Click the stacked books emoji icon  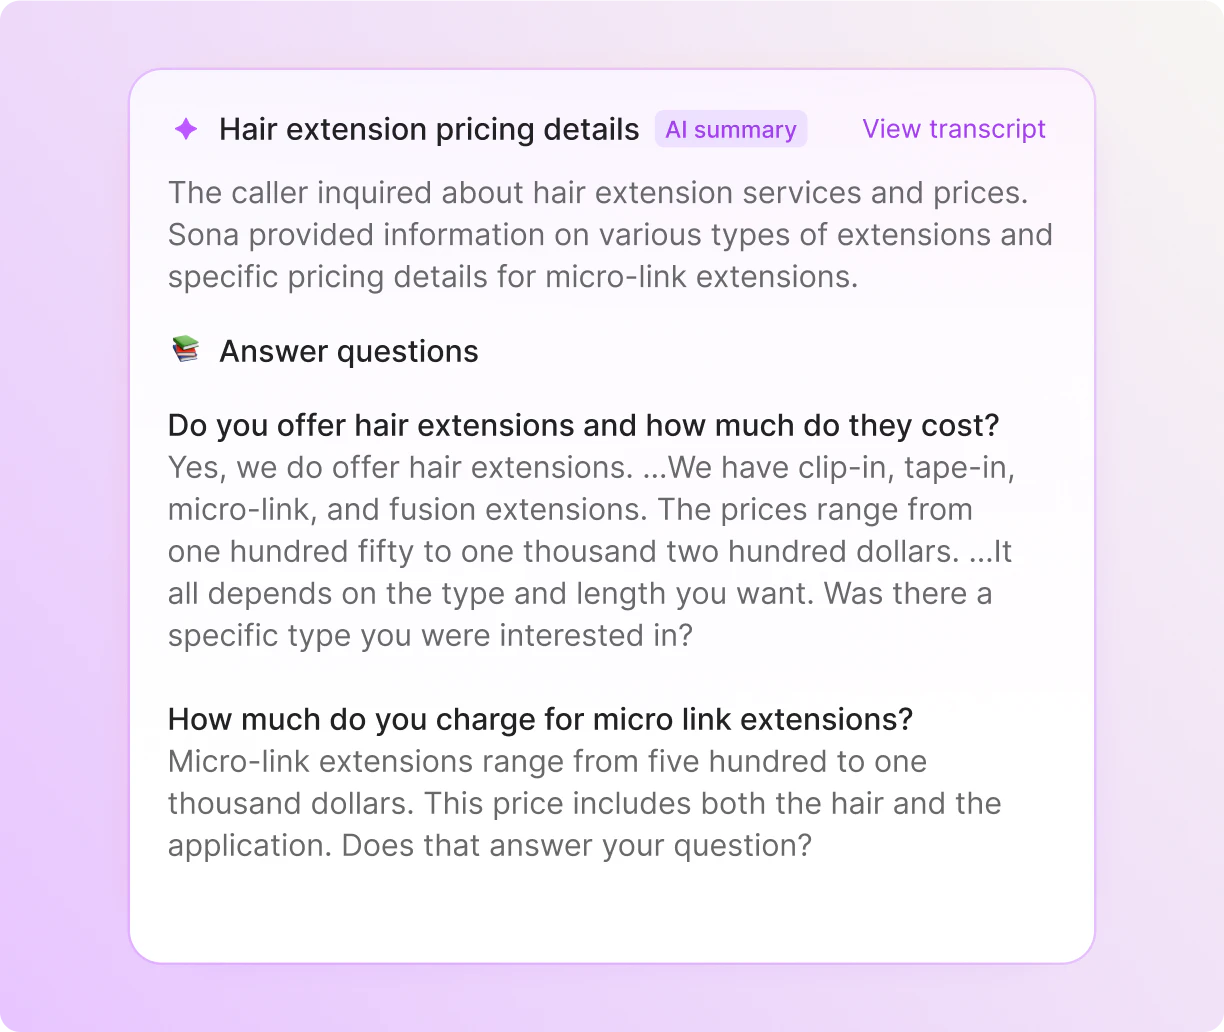tap(186, 350)
